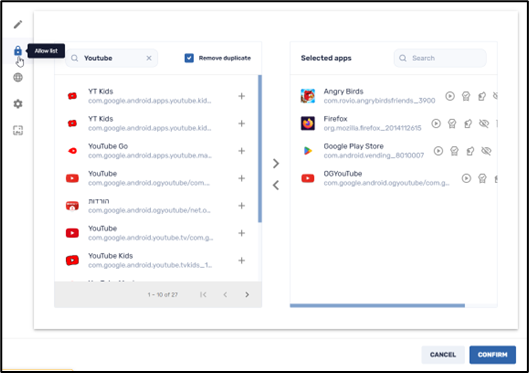Viewport: 529px width, 373px height.
Task: Move apps back with the < arrow
Action: coord(276,185)
